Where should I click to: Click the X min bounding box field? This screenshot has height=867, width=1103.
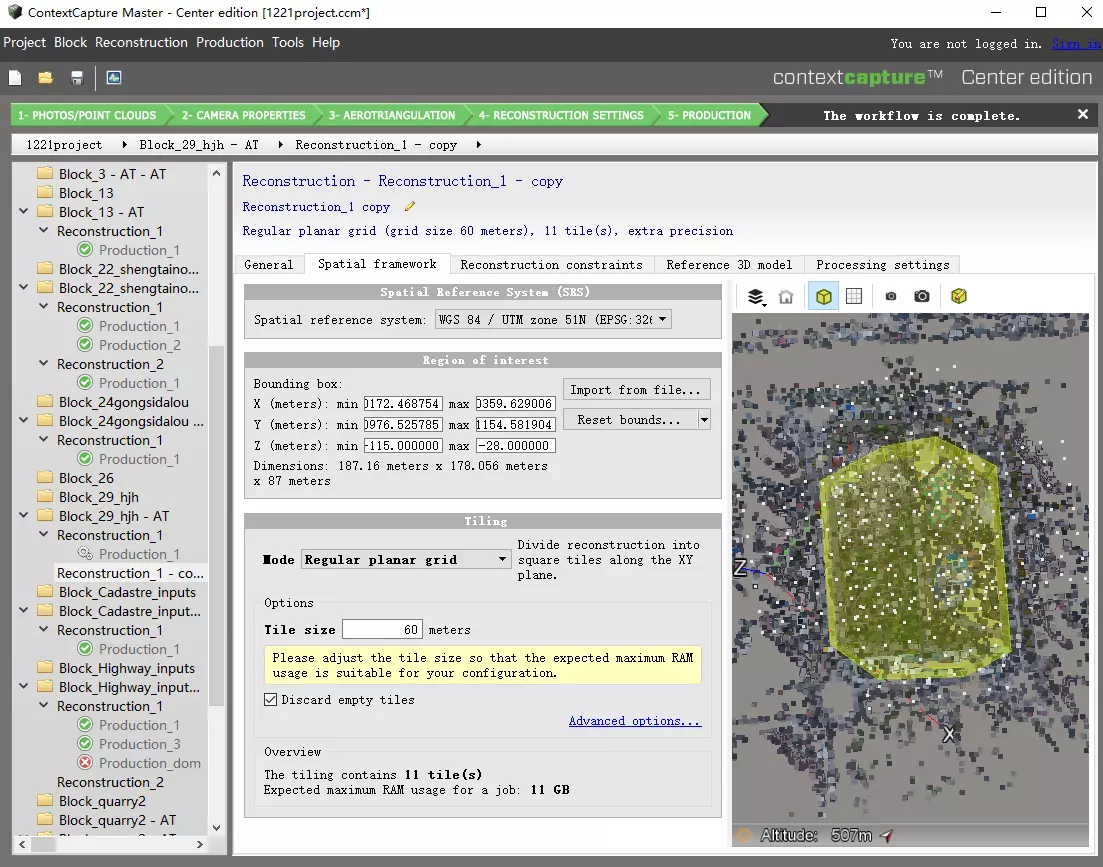(x=403, y=404)
